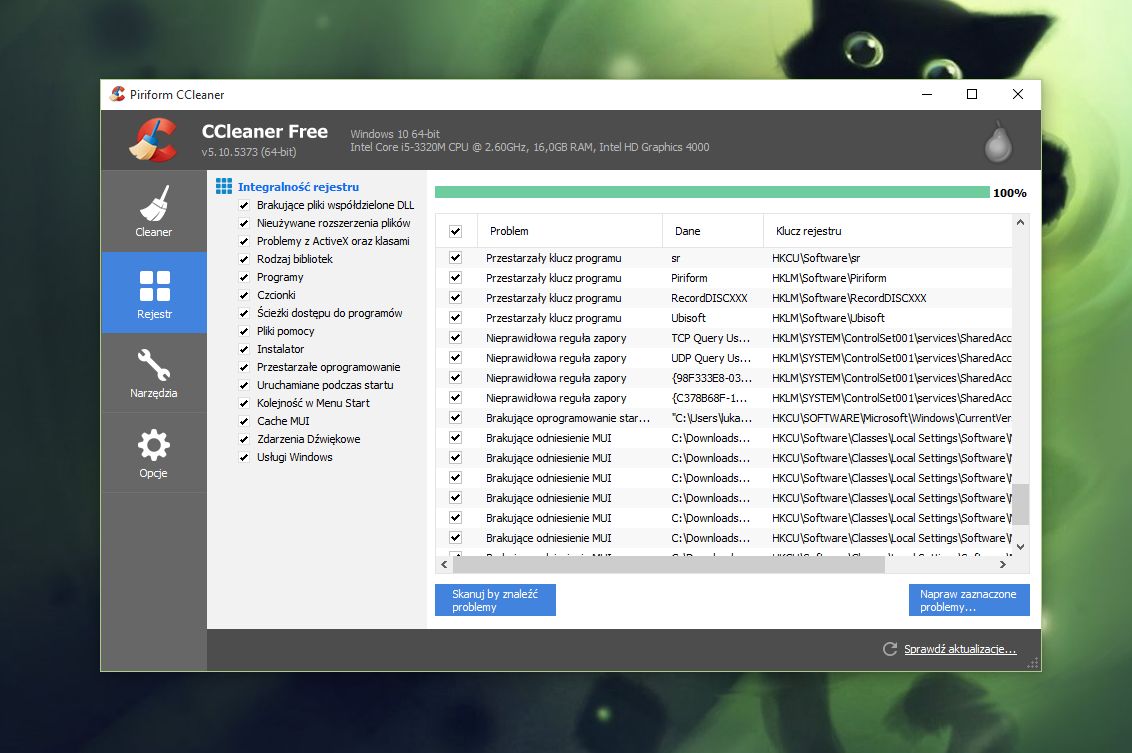This screenshot has height=753, width=1132.
Task: Click the Windows 10 64-bit system info text
Action: [x=395, y=134]
